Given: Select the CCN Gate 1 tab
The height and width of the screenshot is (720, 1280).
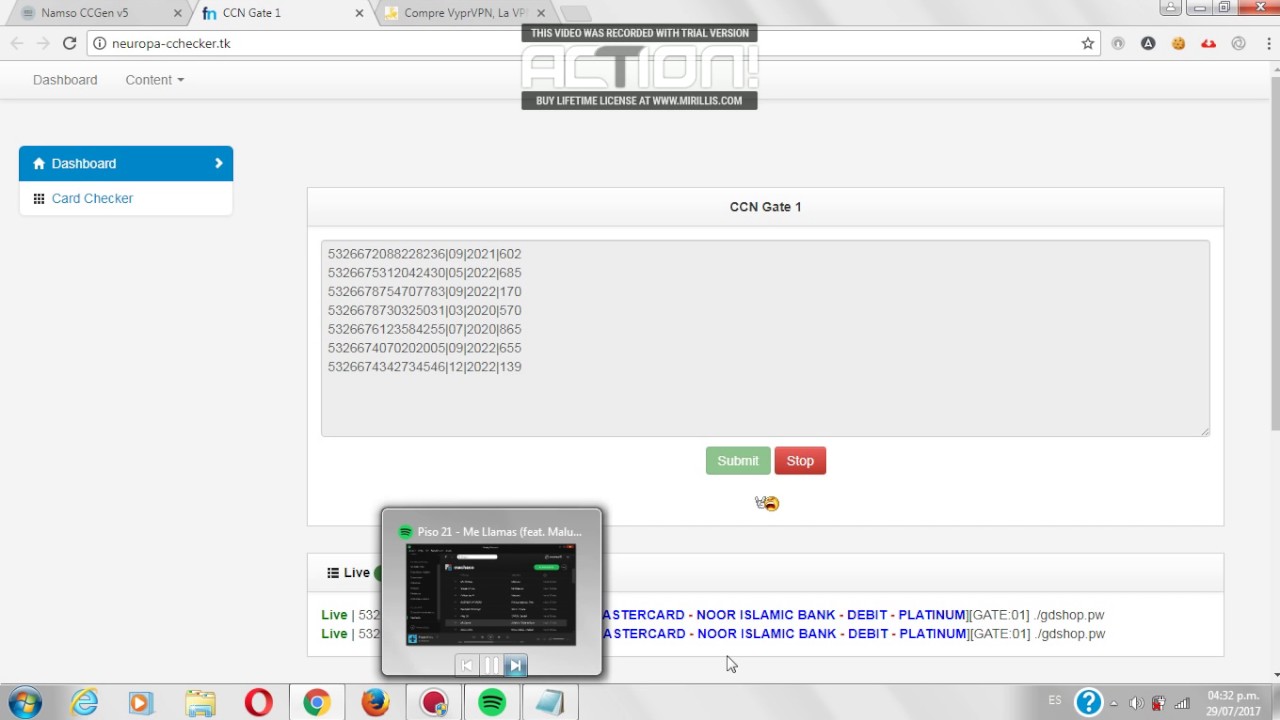Looking at the screenshot, I should tap(281, 13).
